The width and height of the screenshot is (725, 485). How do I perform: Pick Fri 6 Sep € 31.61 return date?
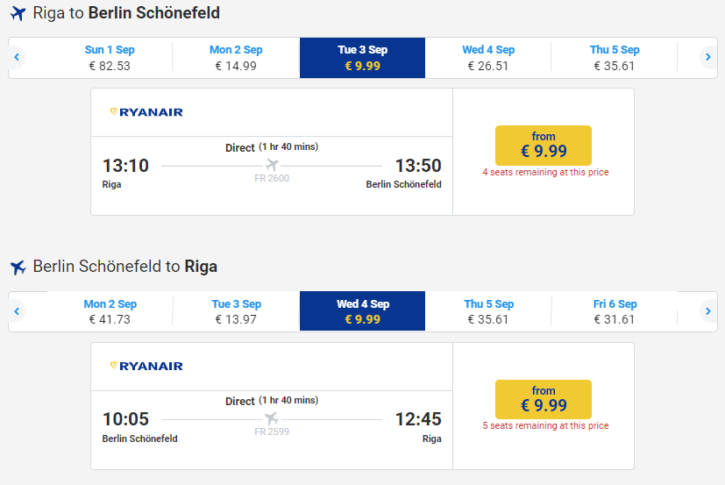pyautogui.click(x=614, y=311)
